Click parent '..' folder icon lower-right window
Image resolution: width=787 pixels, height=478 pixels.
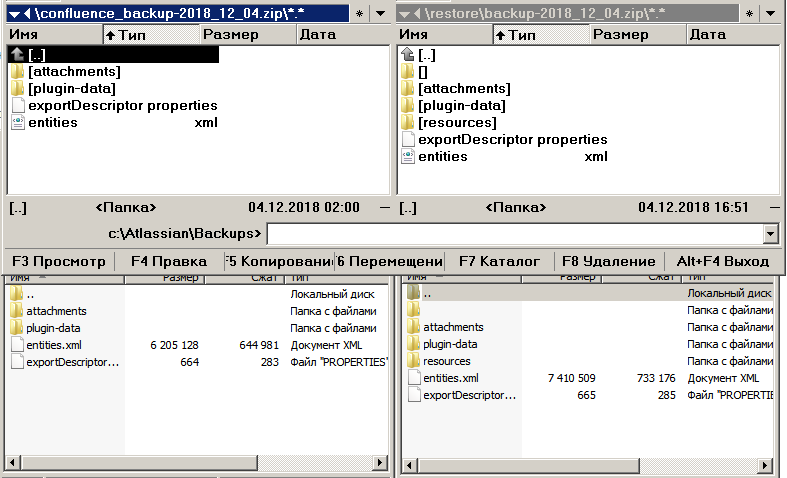414,293
